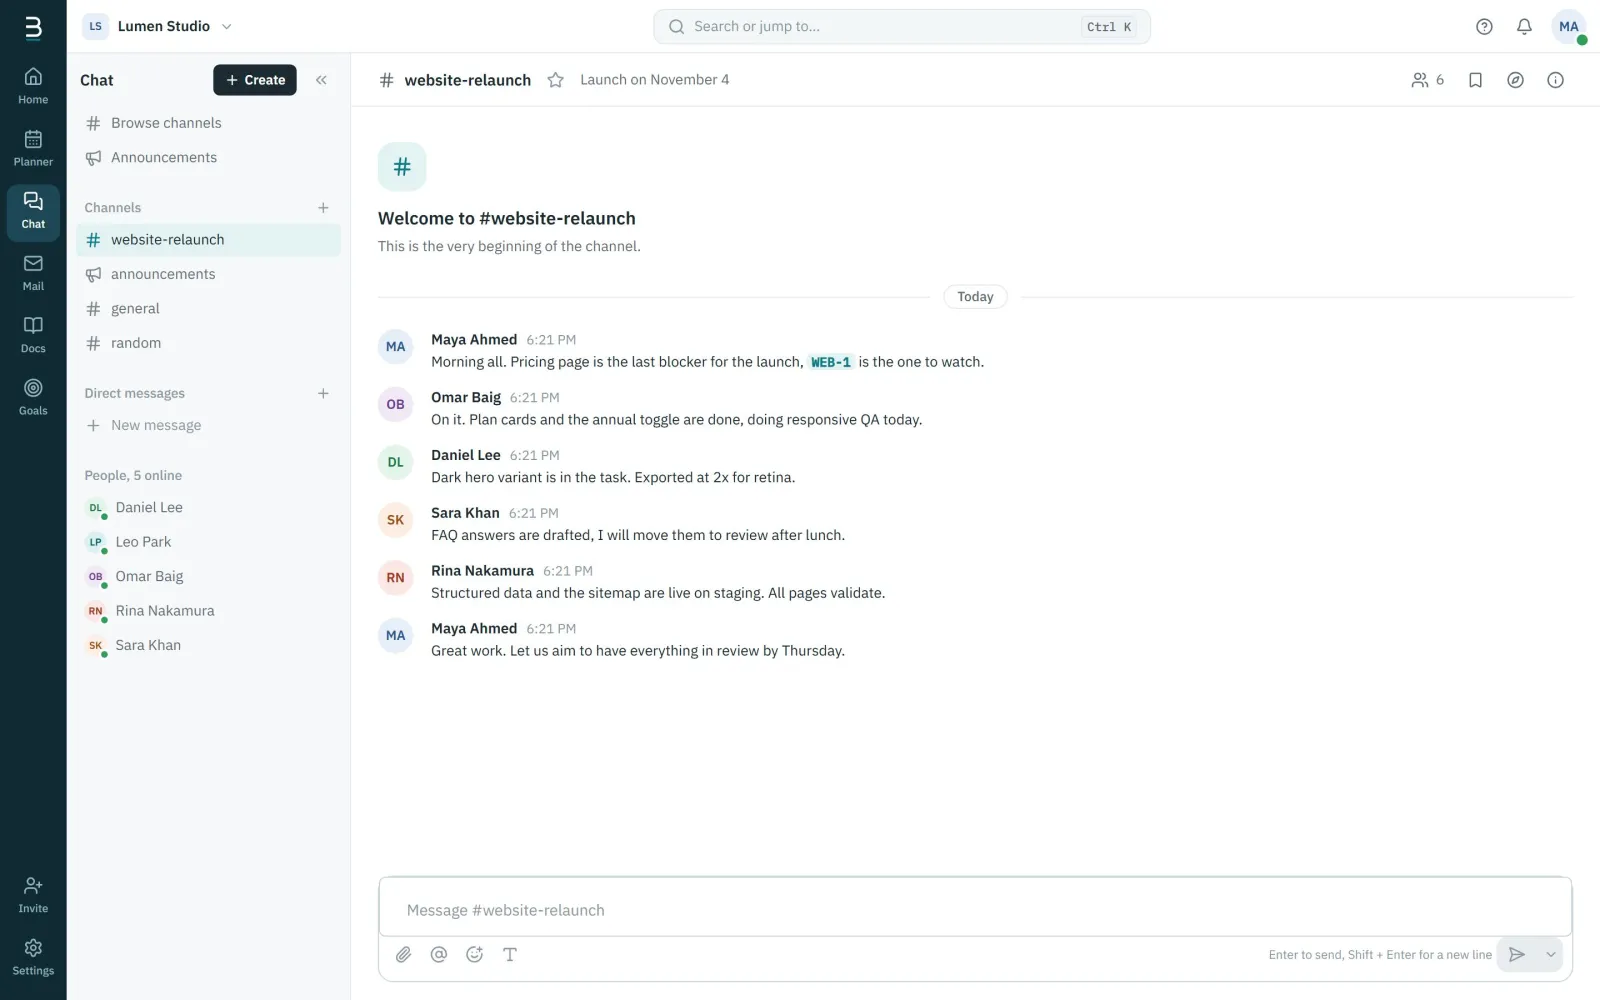Open the Invite people option
This screenshot has height=1000, width=1600.
pos(33,895)
